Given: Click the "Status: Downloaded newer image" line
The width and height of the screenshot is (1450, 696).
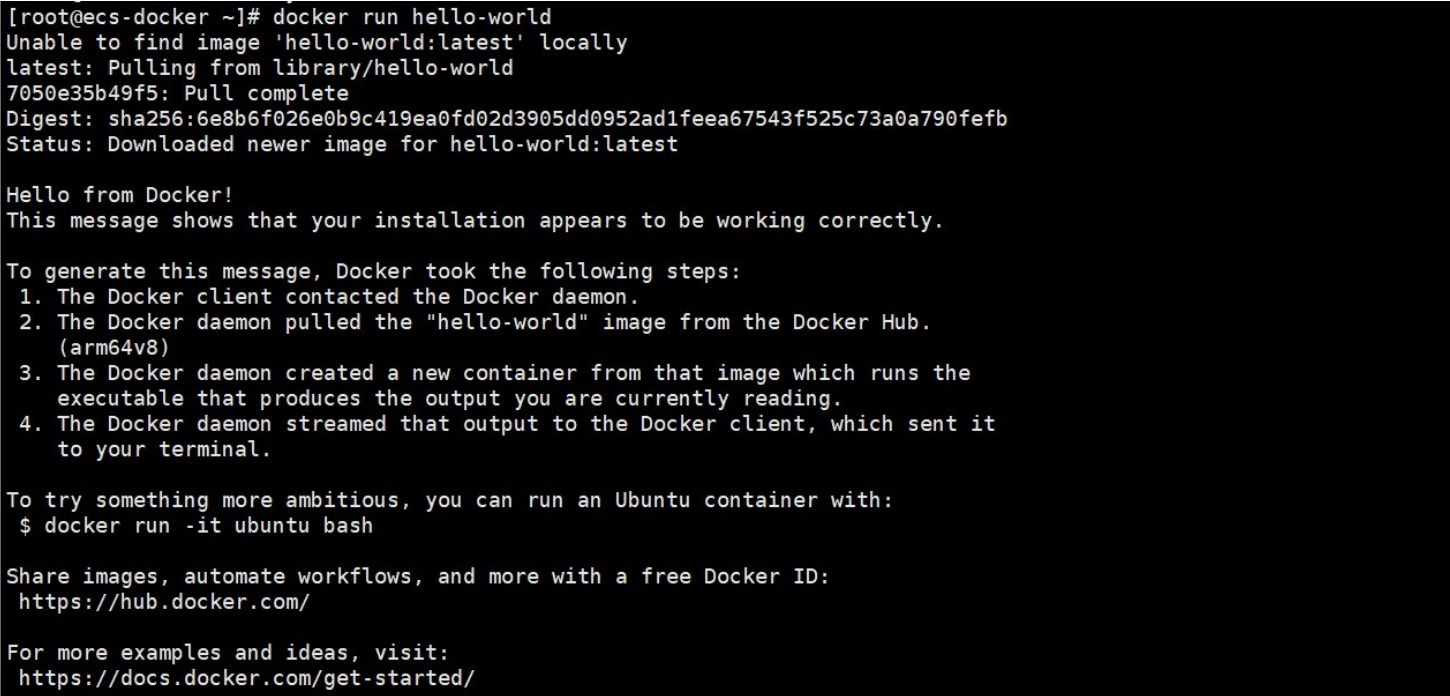Looking at the screenshot, I should [x=341, y=144].
